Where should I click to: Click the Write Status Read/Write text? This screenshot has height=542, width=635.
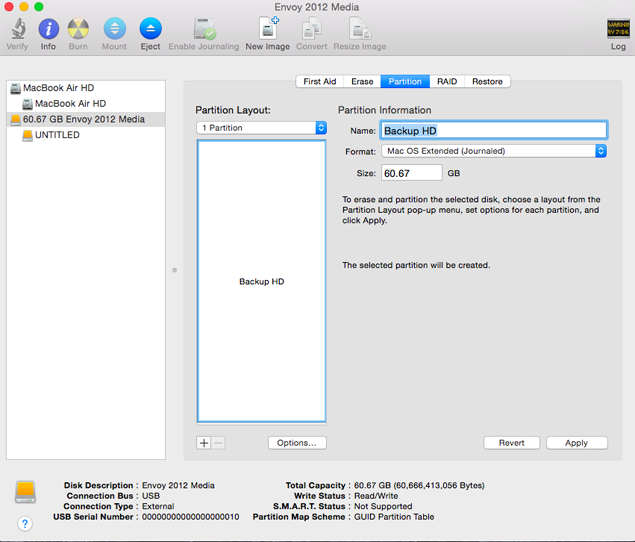tap(376, 496)
